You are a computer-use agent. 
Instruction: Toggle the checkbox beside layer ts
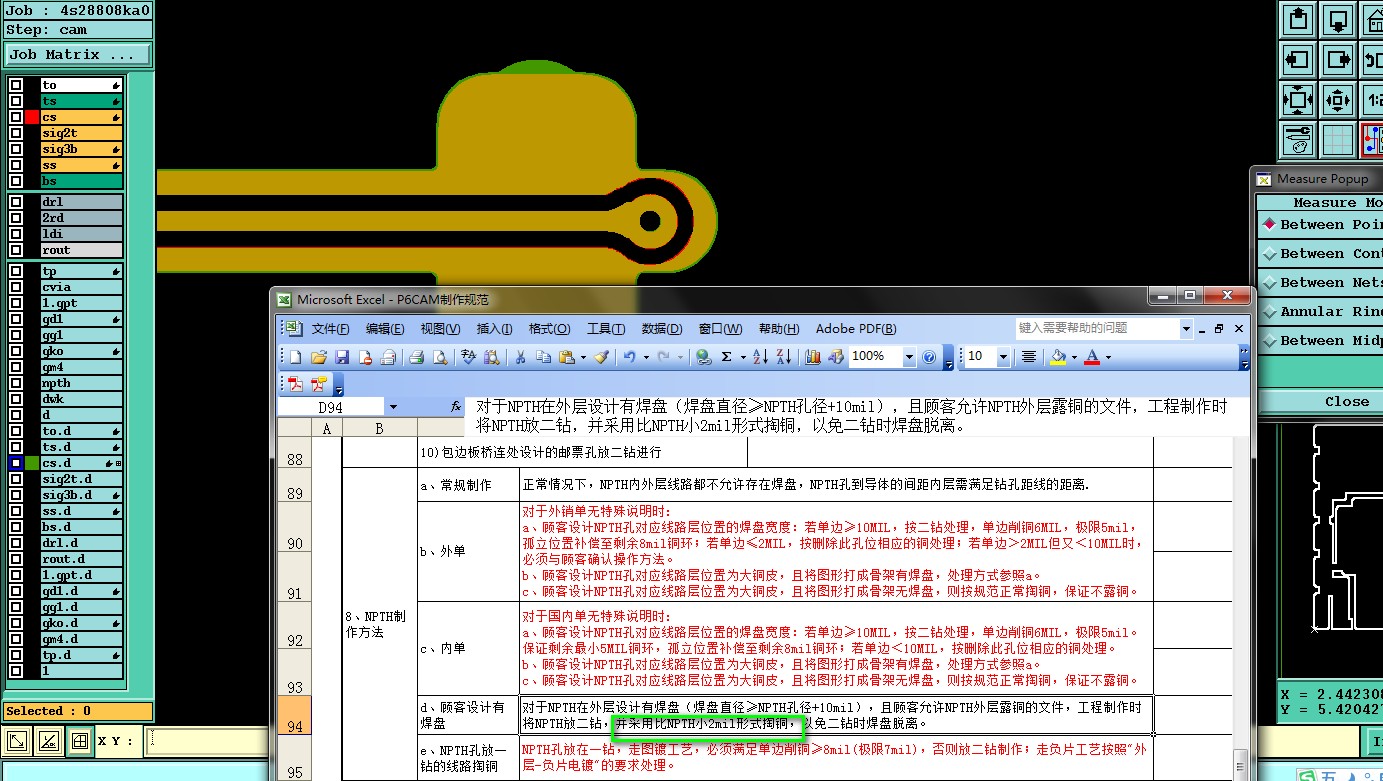[16, 101]
